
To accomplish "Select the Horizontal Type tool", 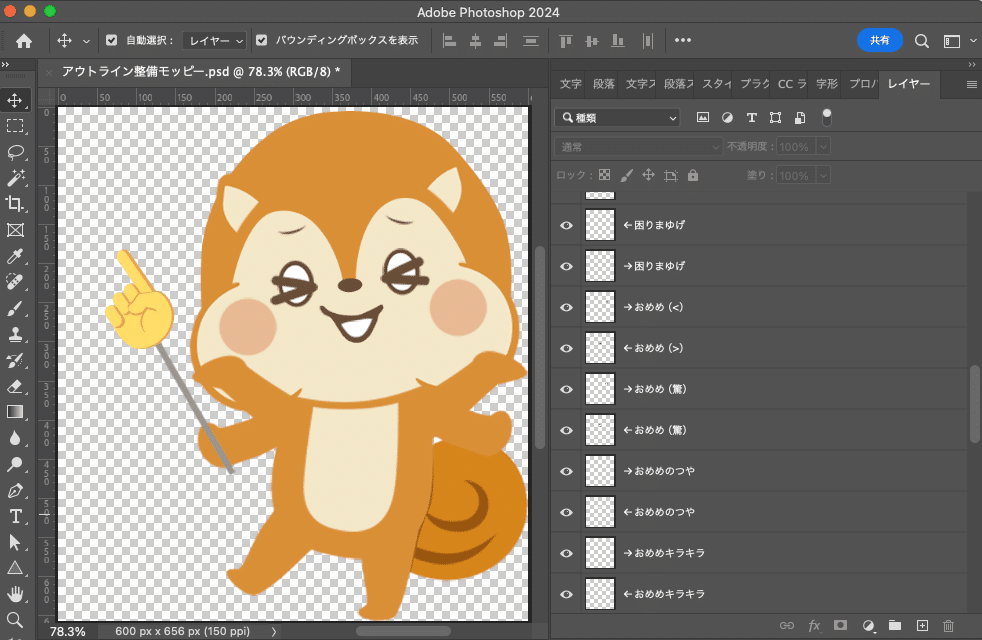I will point(15,516).
